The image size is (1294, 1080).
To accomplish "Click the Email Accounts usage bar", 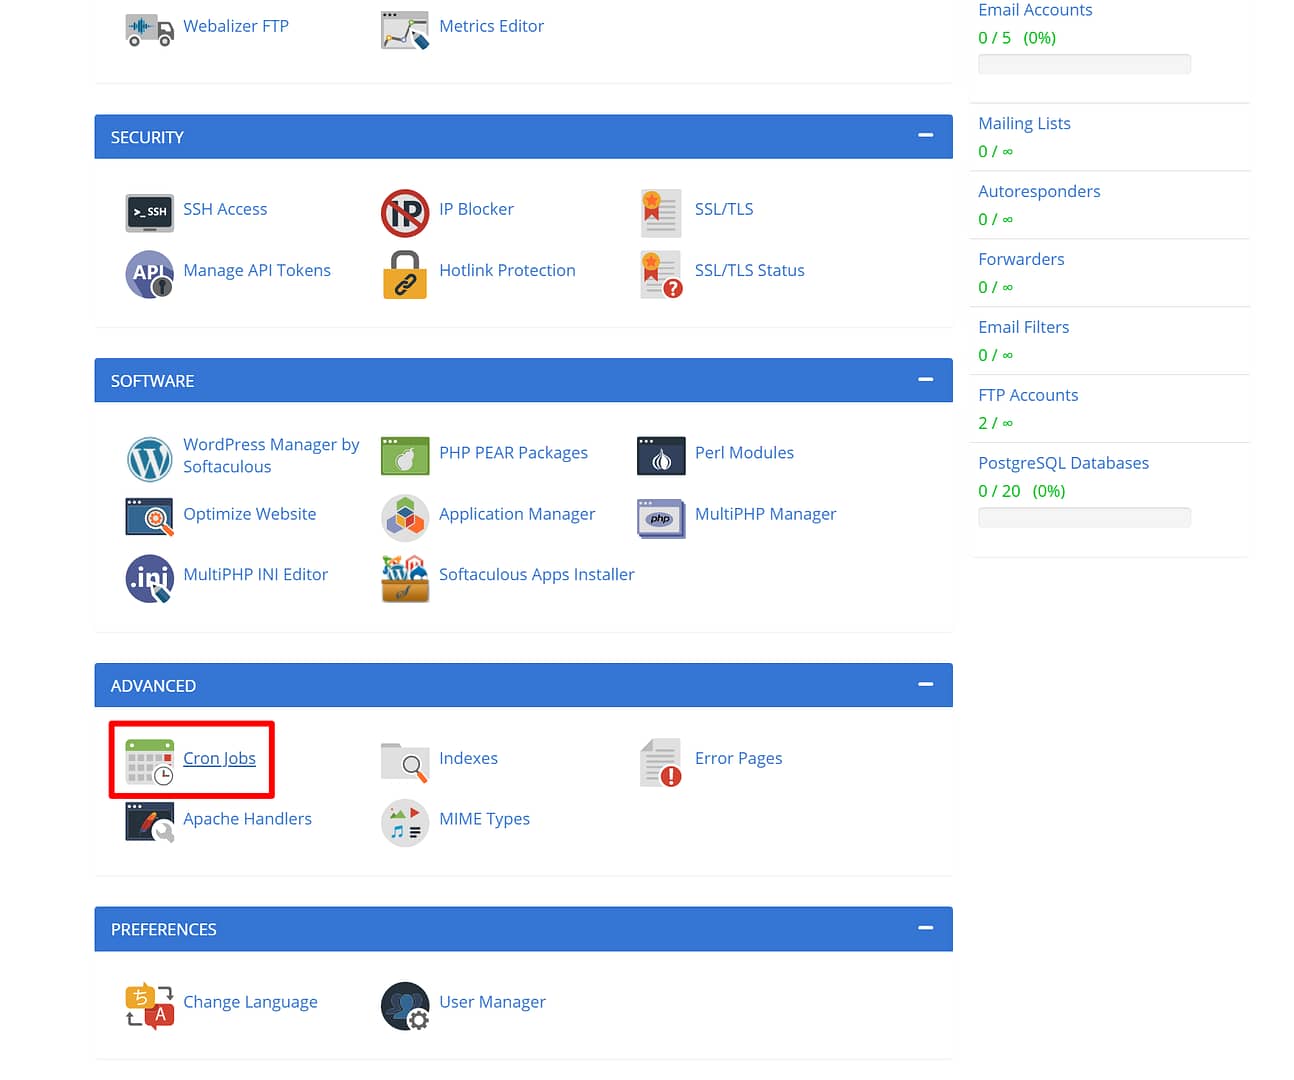I will (x=1084, y=64).
